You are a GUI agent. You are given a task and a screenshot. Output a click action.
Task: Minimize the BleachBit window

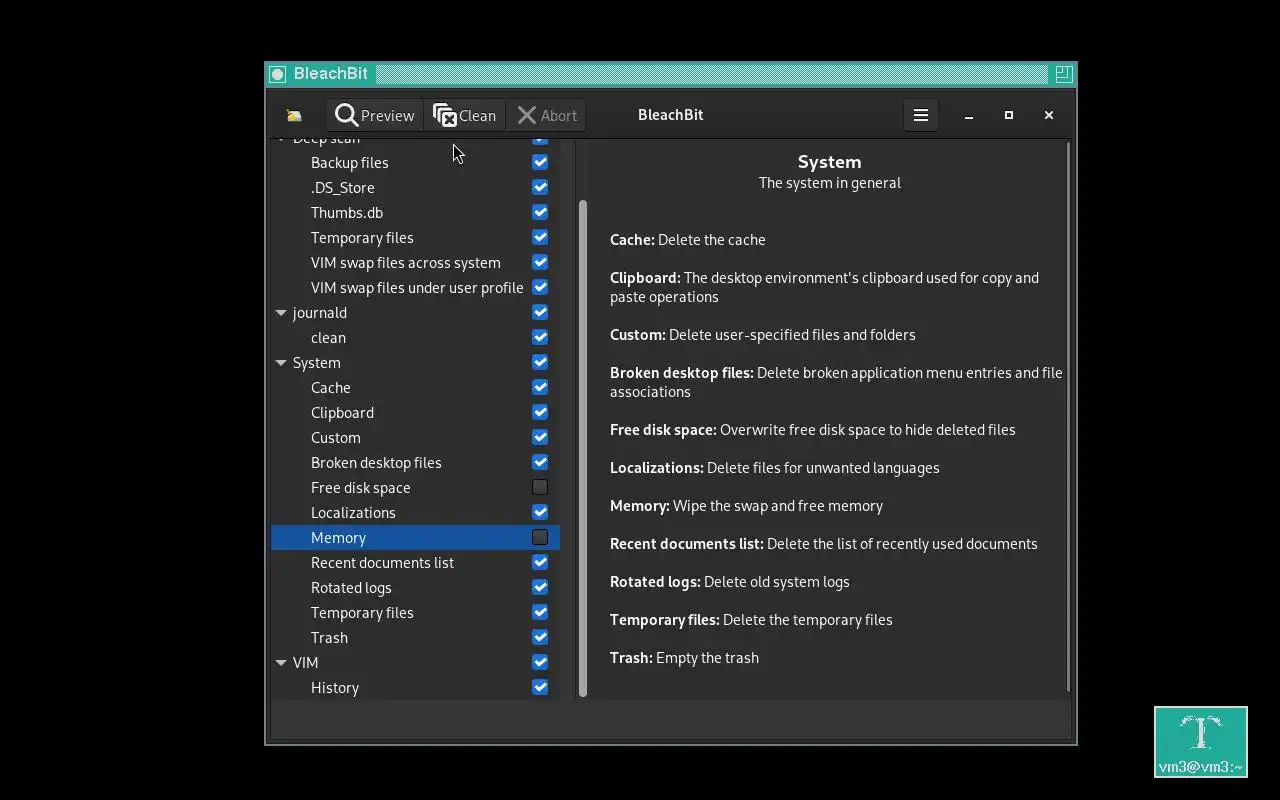coord(969,115)
